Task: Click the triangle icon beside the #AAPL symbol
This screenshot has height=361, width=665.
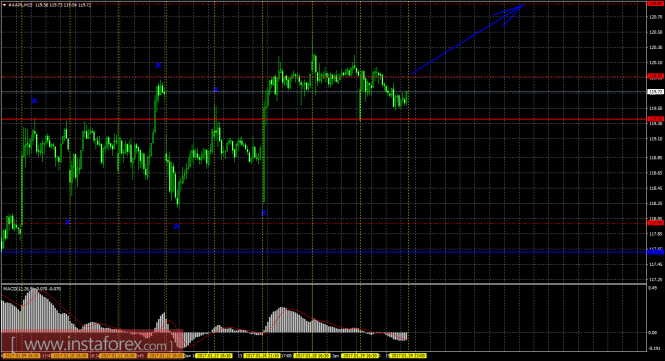Action: tap(4, 5)
